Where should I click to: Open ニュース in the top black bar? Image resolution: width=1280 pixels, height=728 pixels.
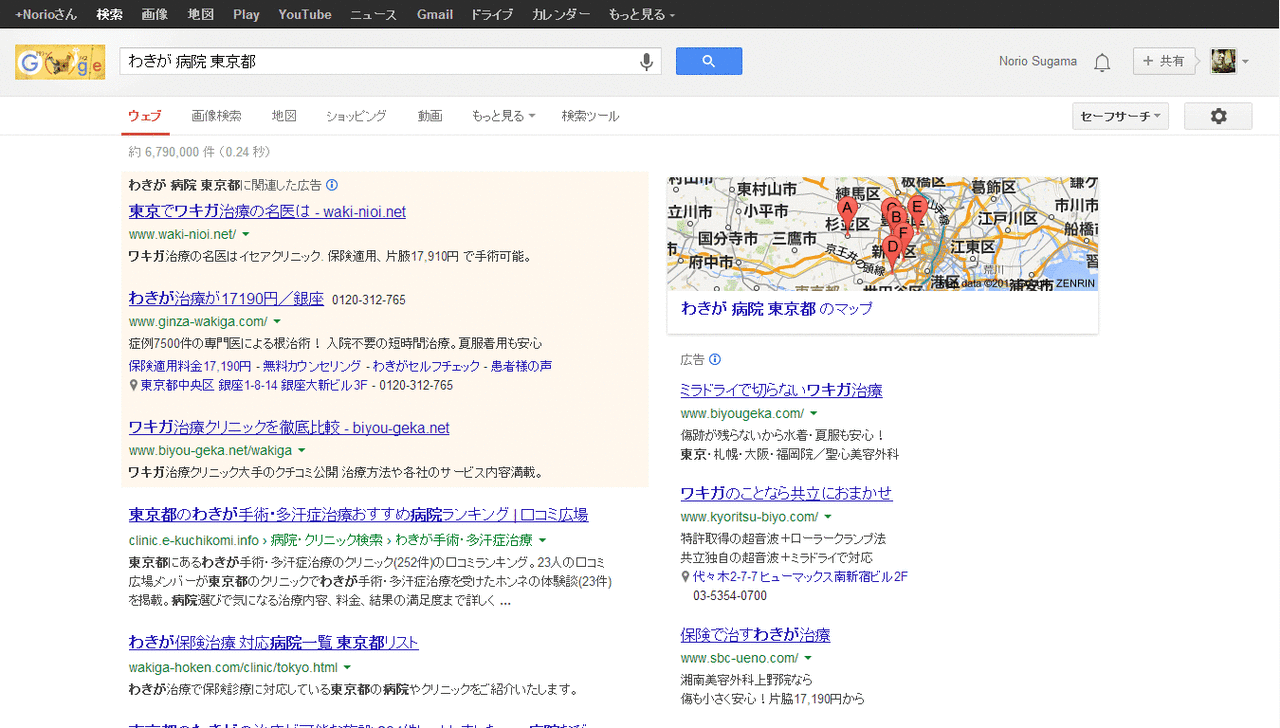point(373,15)
